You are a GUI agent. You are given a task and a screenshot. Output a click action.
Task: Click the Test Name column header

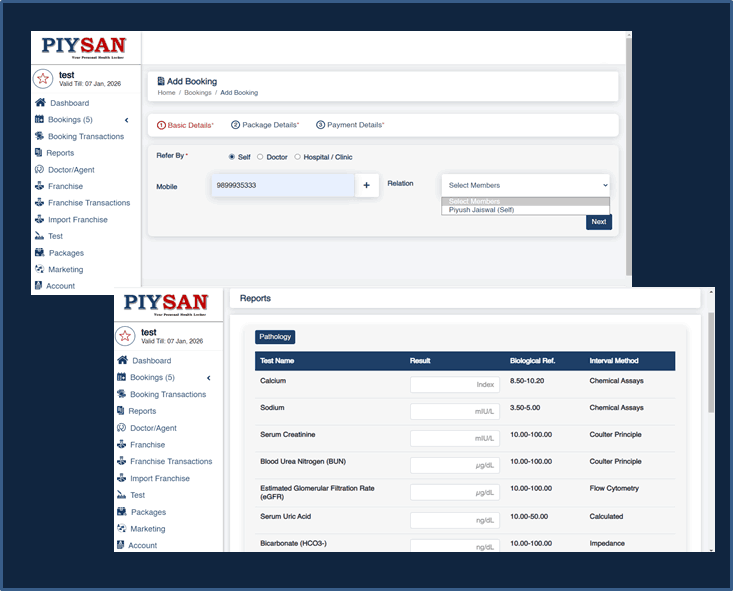(x=277, y=360)
